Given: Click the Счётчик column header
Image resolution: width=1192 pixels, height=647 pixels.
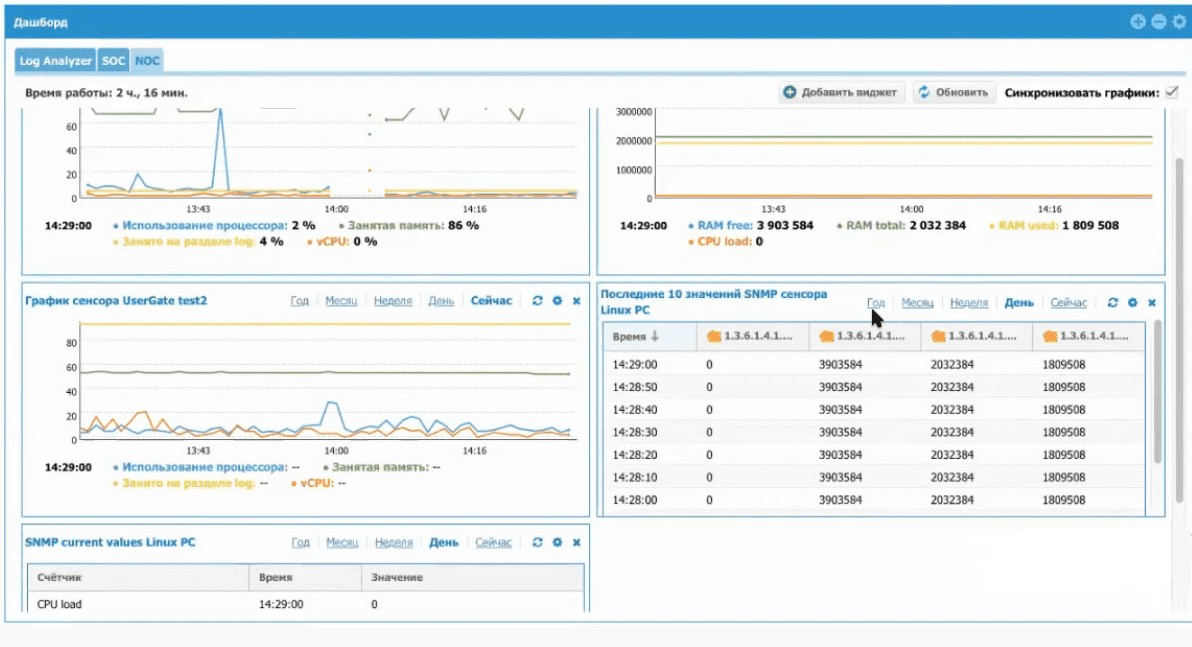Looking at the screenshot, I should (x=57, y=577).
